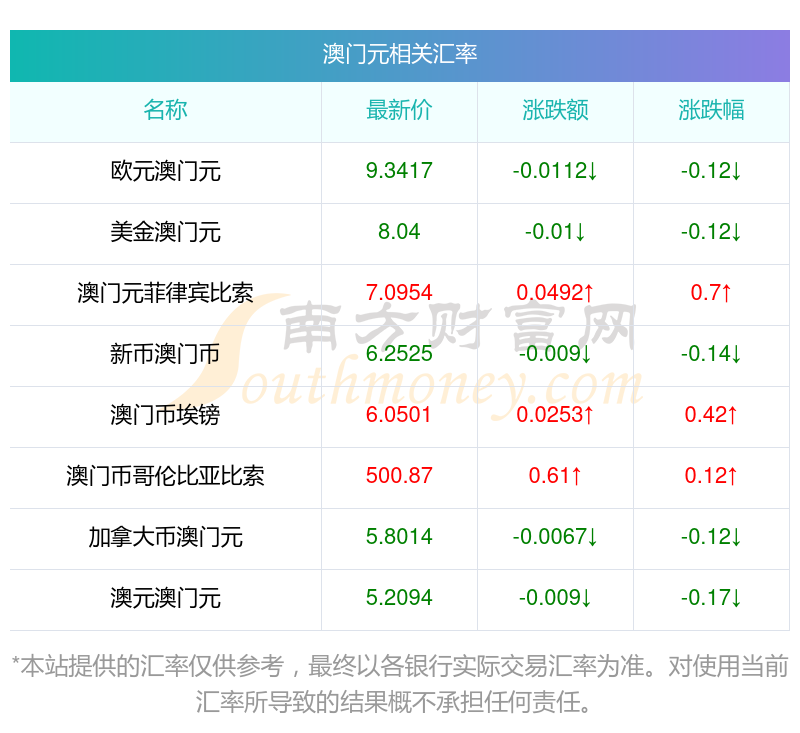
Task: Click the change value 0.0253↑
Action: [x=555, y=415]
